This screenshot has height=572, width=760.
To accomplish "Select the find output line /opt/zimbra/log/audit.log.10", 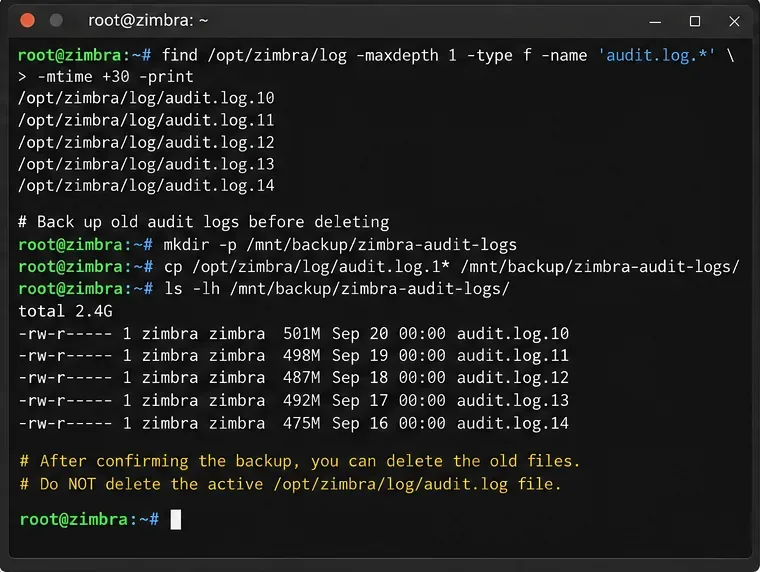I will tap(146, 98).
